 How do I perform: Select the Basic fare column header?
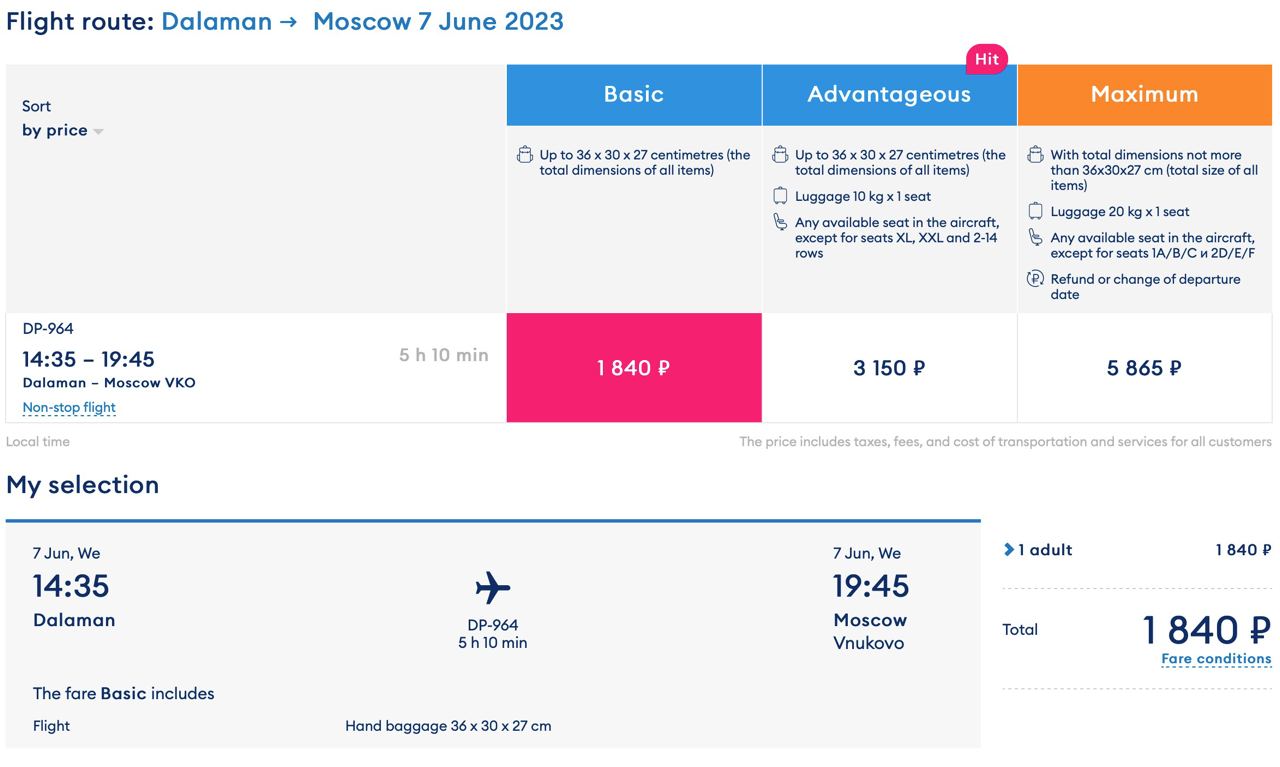[x=634, y=94]
